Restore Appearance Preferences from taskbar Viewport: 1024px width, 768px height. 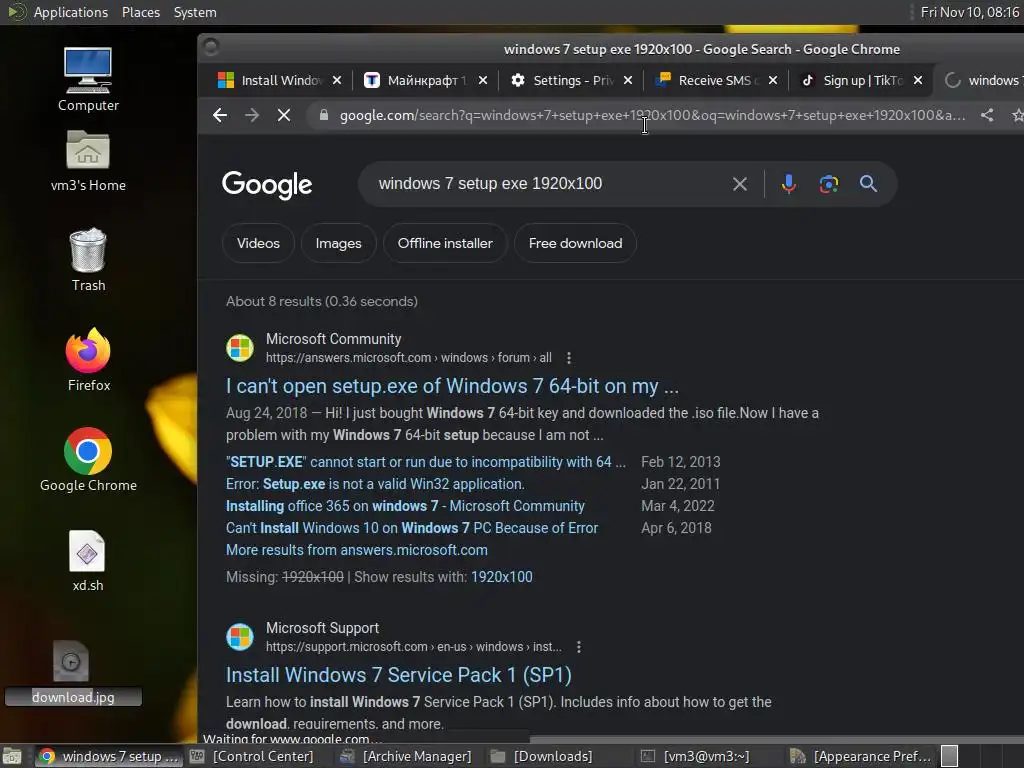click(859, 756)
